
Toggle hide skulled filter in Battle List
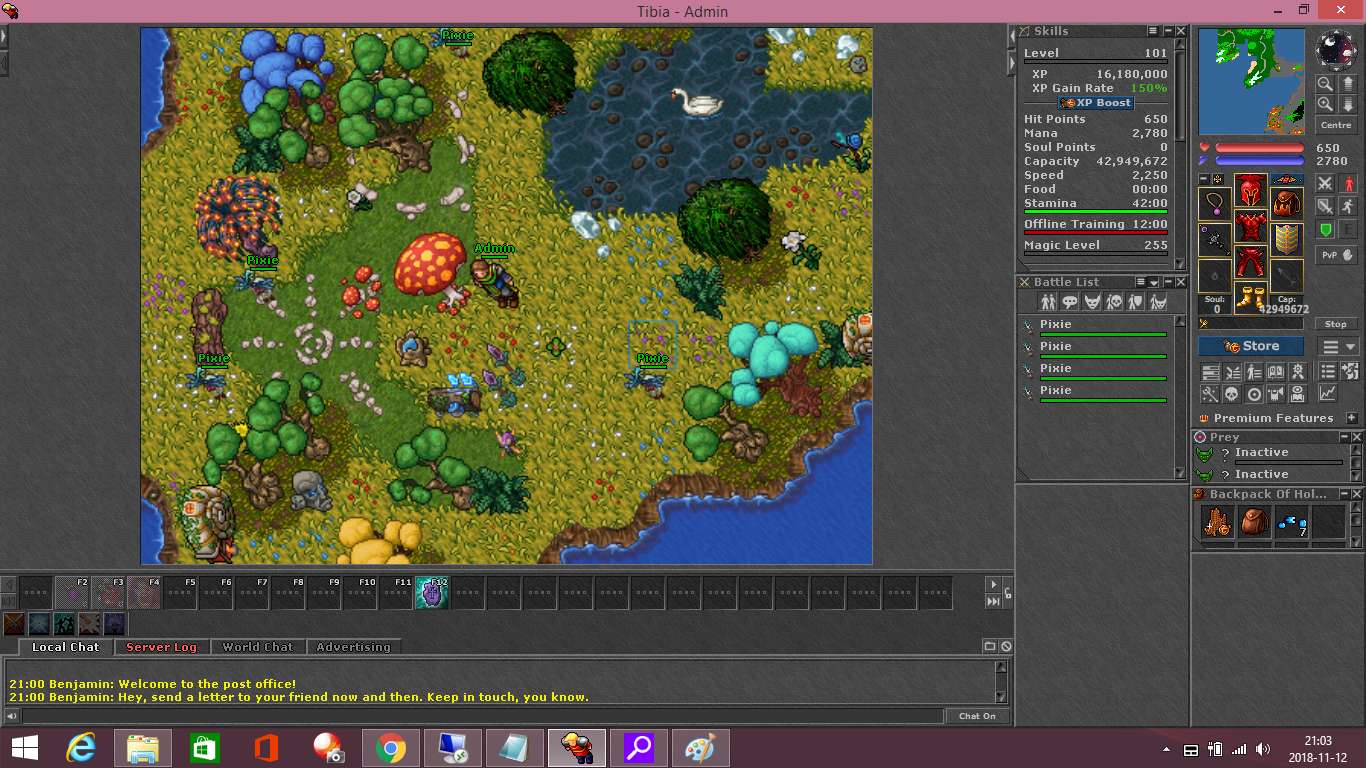pyautogui.click(x=1114, y=301)
